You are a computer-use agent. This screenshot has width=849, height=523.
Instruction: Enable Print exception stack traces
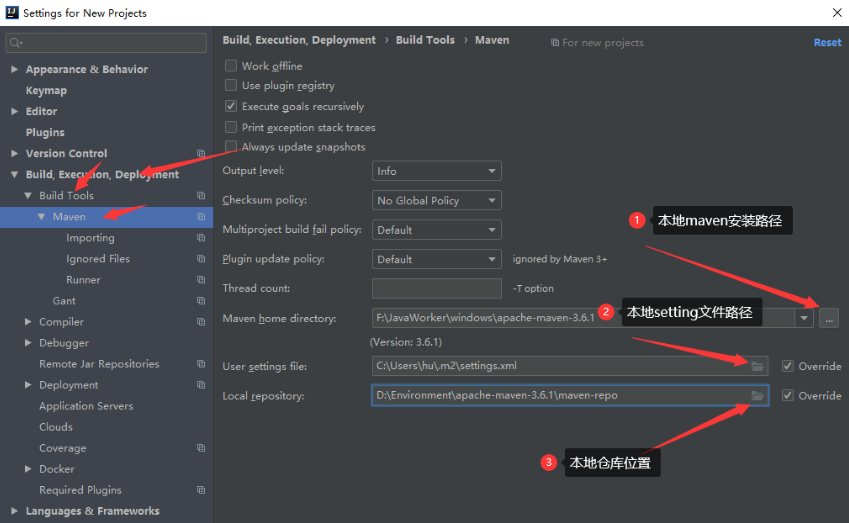click(231, 127)
